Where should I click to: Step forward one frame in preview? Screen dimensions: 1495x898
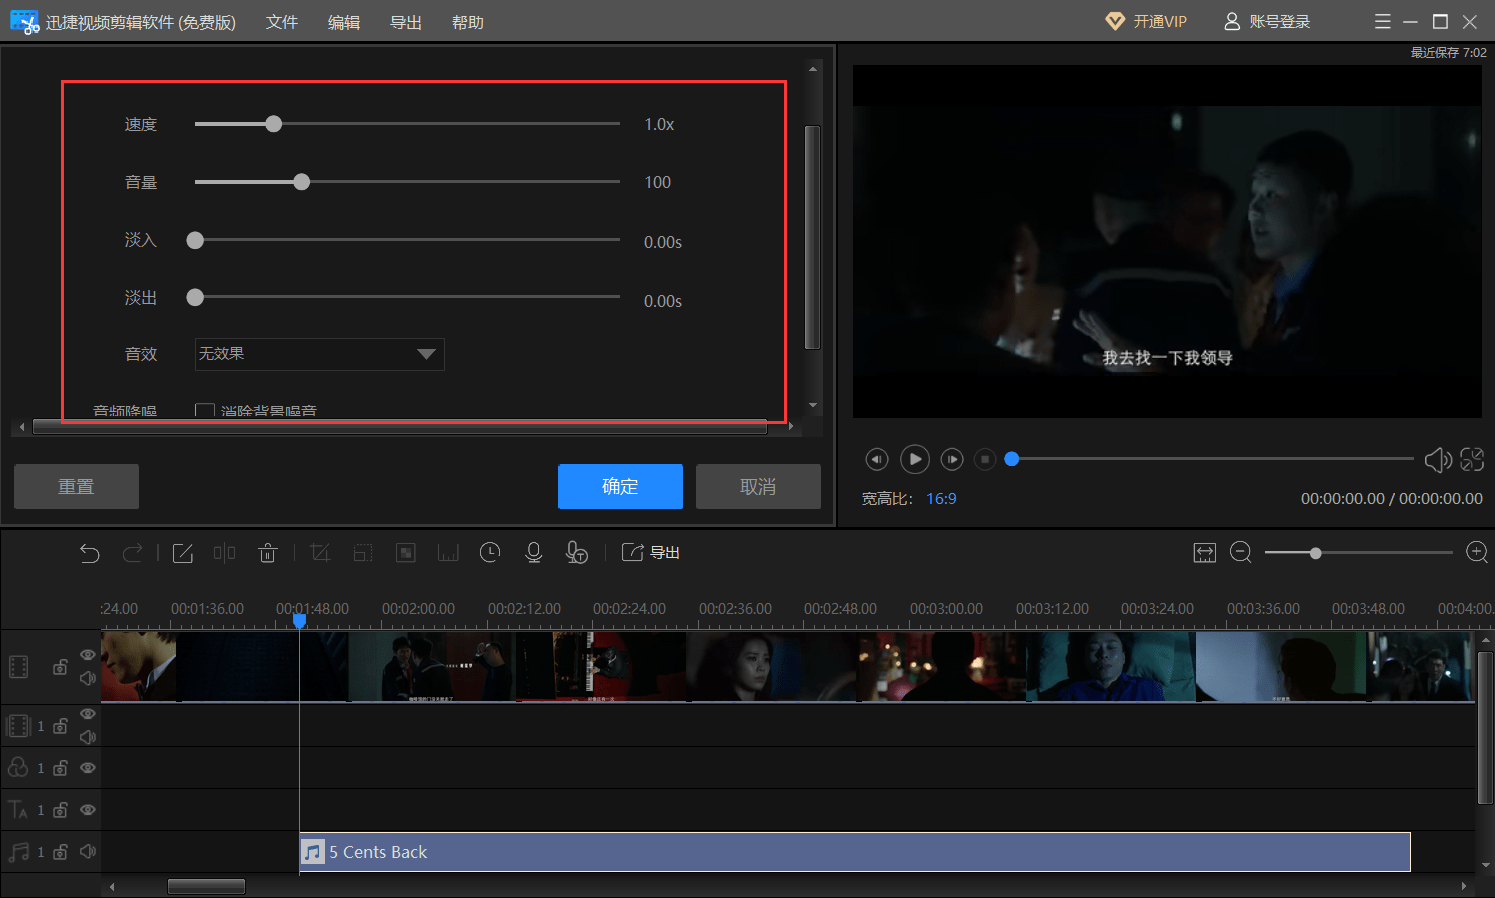click(952, 459)
